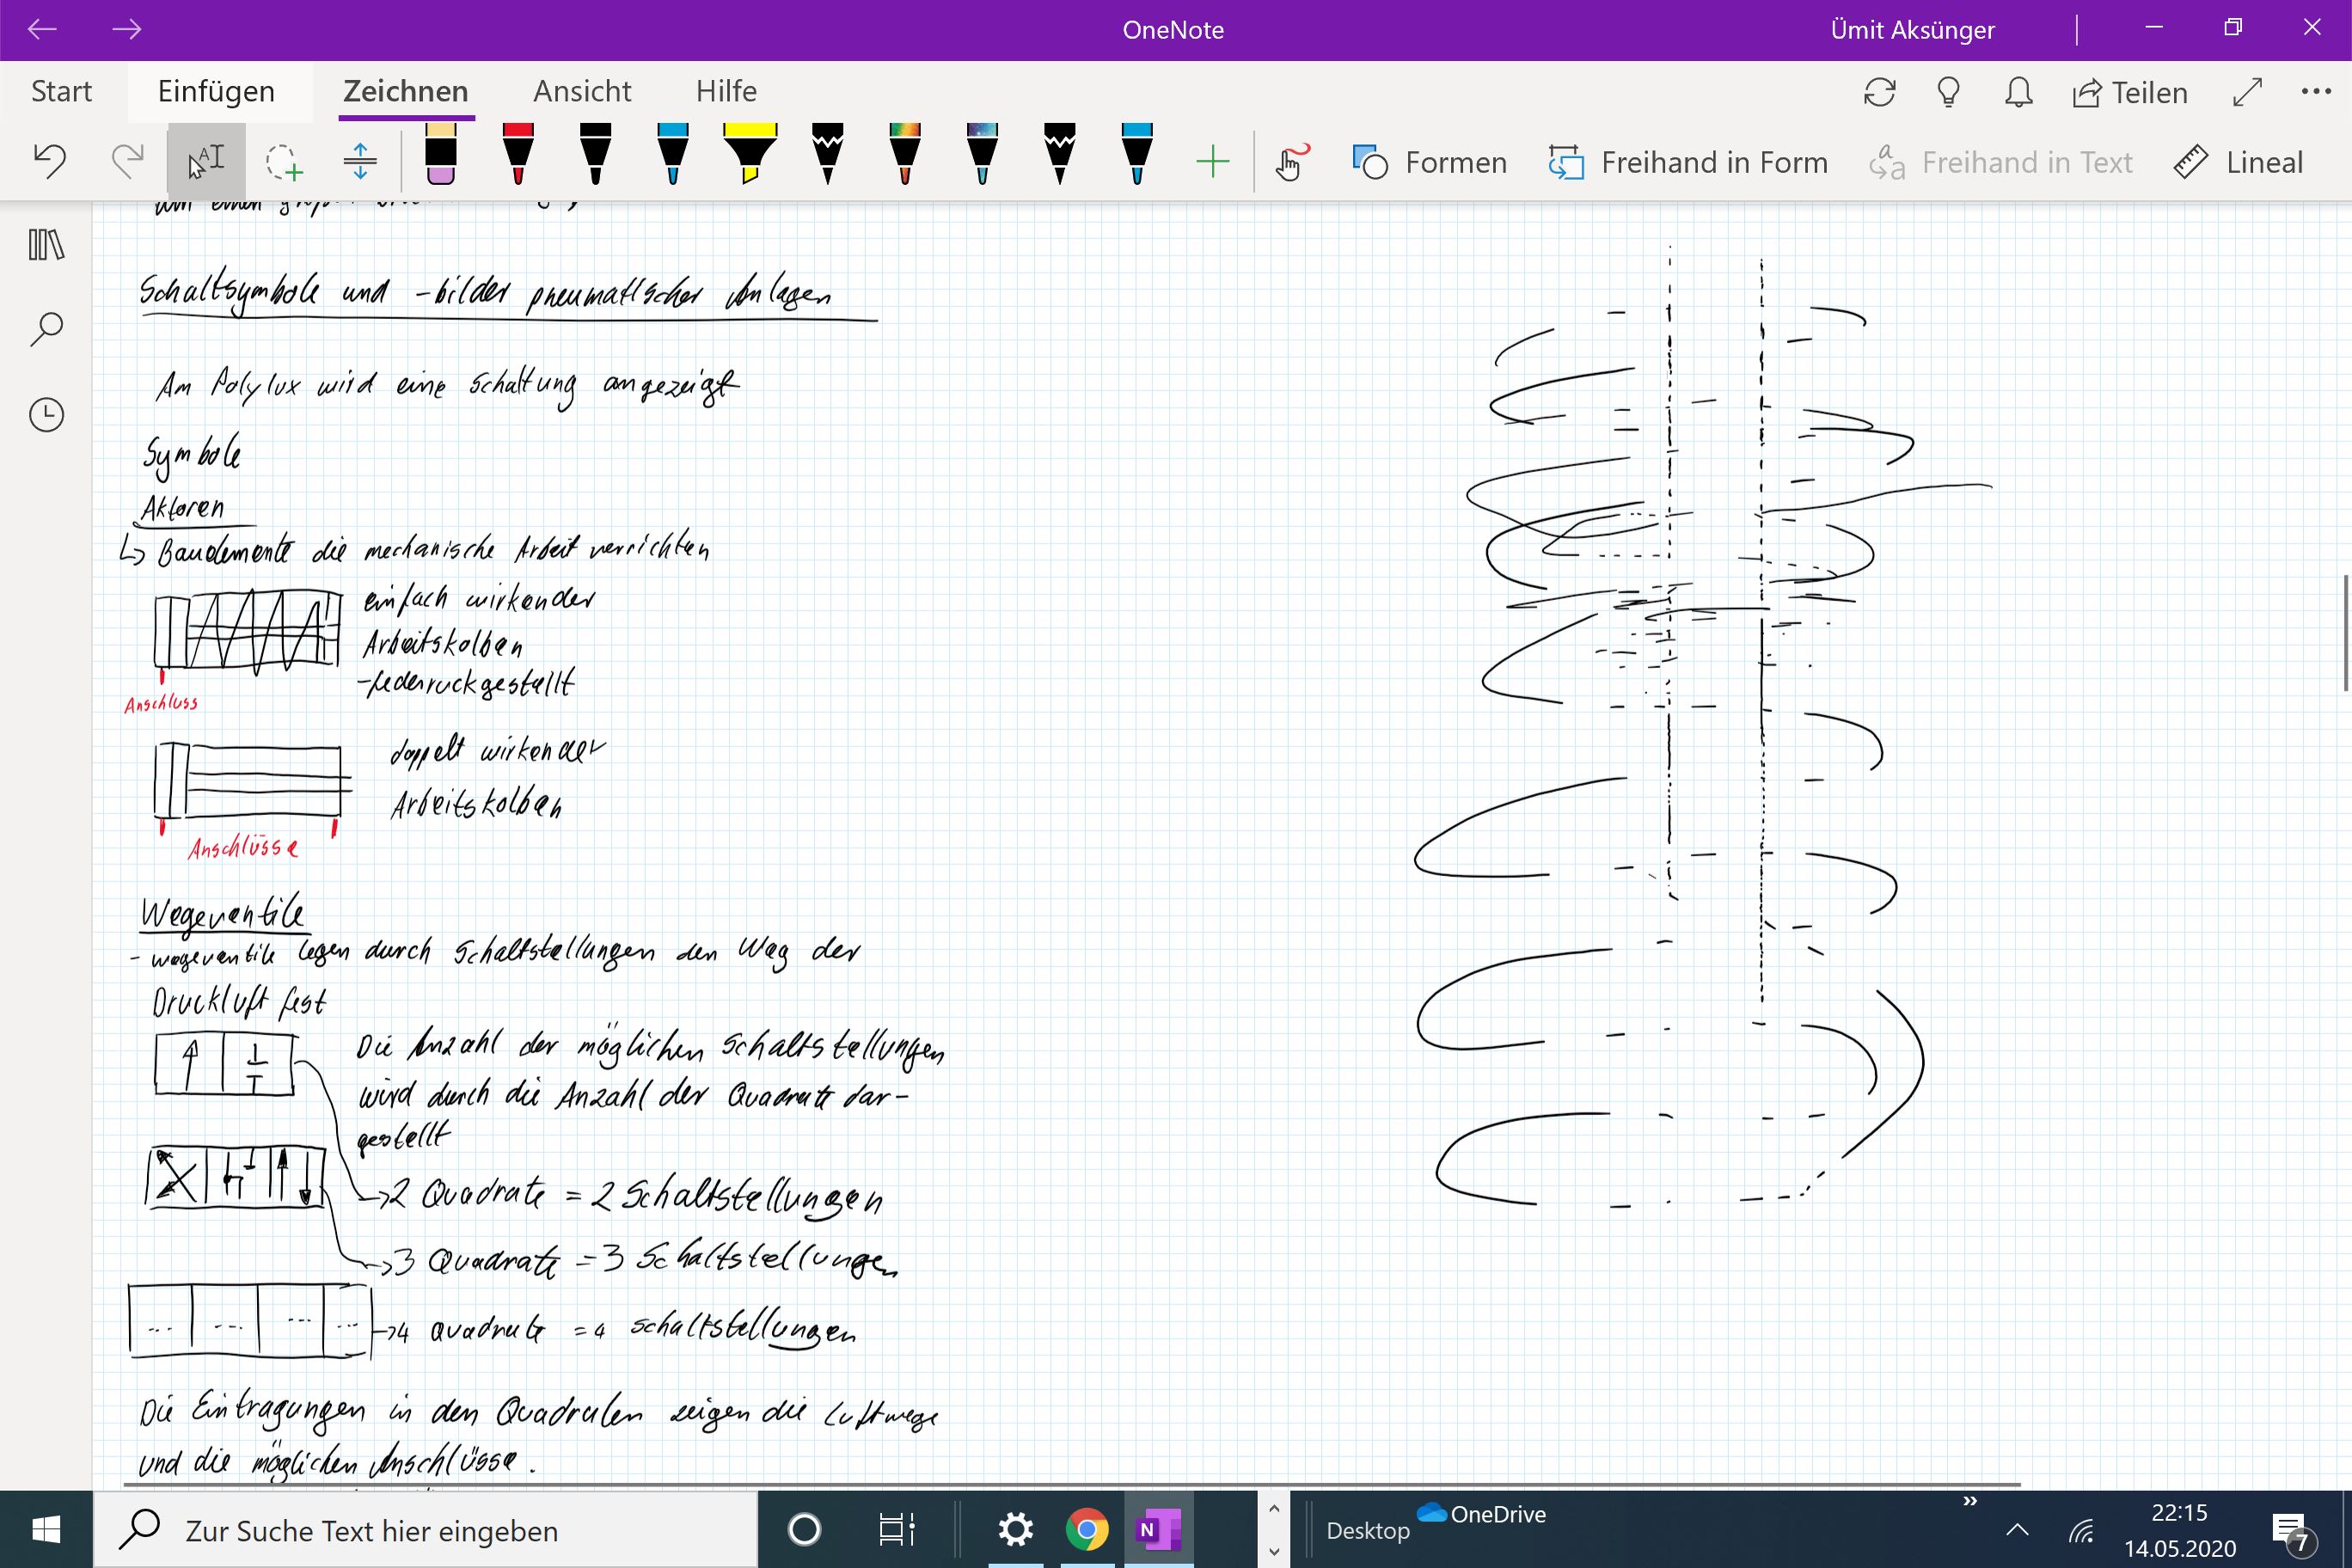Click the Redo arrow icon
The height and width of the screenshot is (1568, 2352).
click(x=127, y=161)
